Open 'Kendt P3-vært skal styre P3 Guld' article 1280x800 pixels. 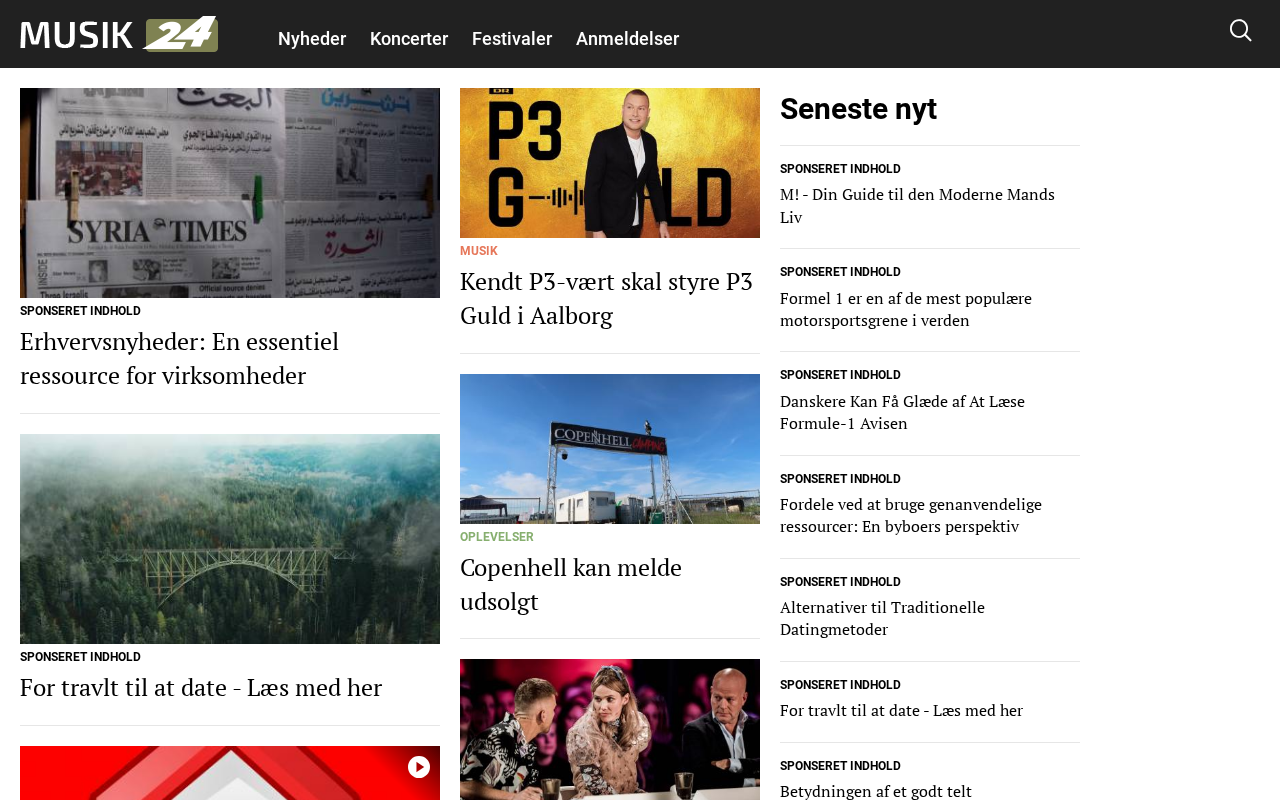coord(607,298)
